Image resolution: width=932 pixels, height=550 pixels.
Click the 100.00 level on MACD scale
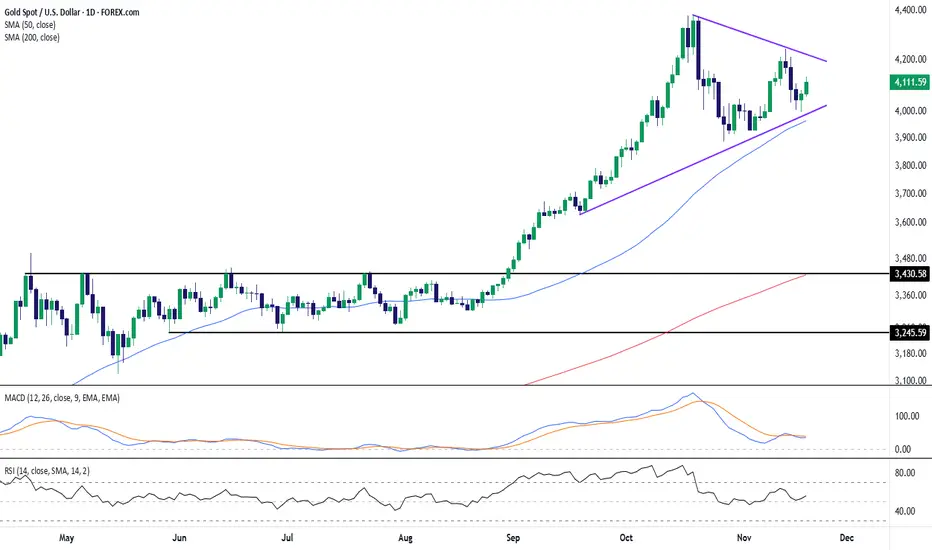(x=908, y=414)
